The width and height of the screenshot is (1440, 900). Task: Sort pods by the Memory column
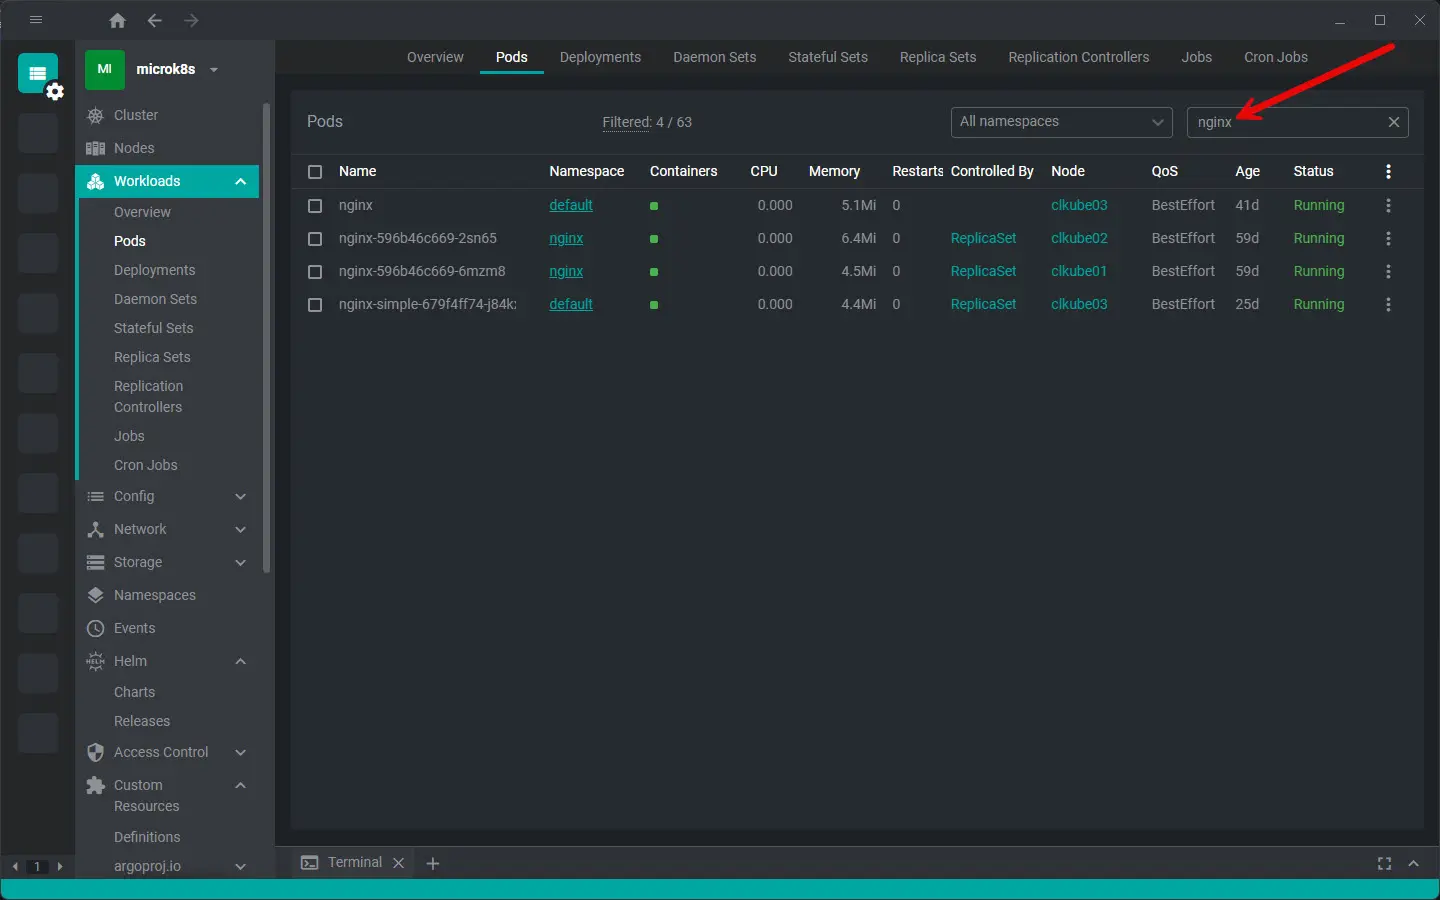[834, 171]
